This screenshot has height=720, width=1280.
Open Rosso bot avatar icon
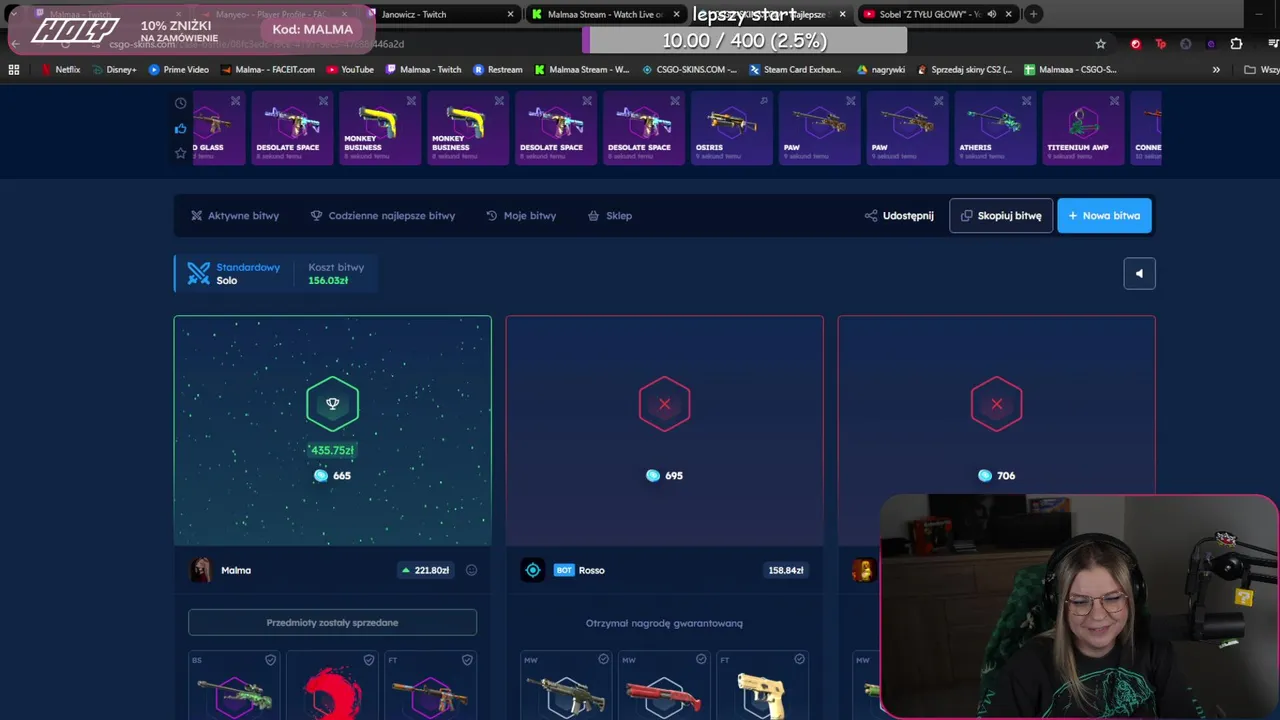(x=533, y=570)
